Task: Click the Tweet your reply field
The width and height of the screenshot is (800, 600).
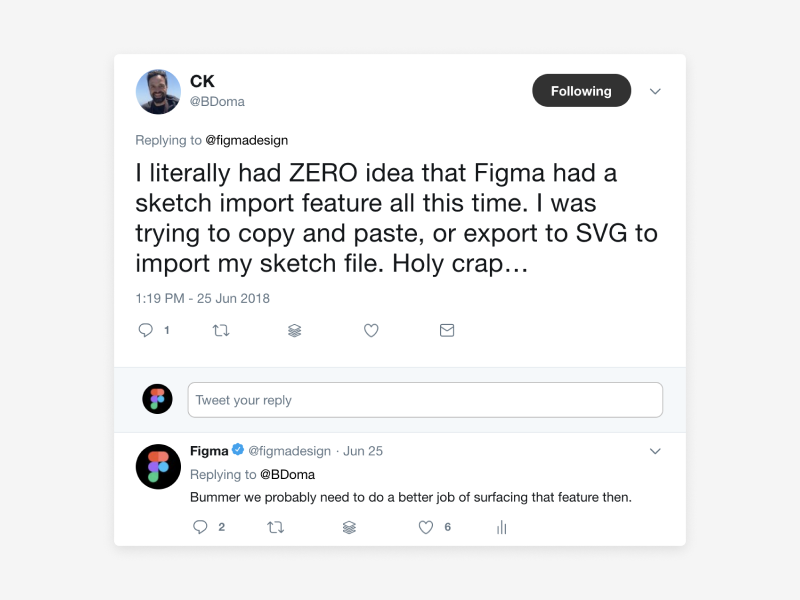Action: [425, 400]
